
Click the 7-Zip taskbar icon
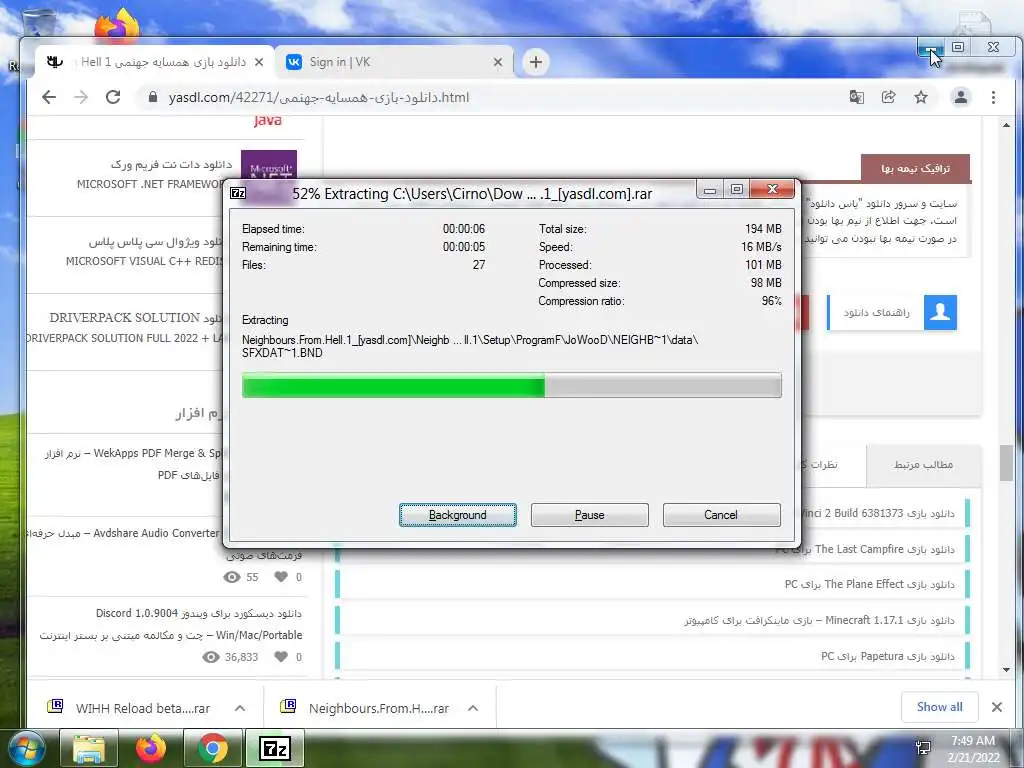pyautogui.click(x=274, y=748)
